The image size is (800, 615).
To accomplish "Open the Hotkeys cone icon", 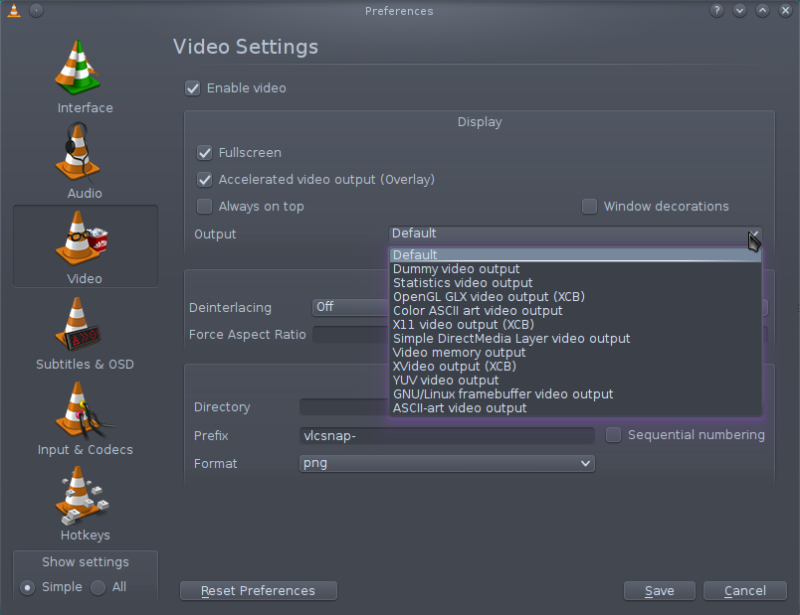I will coord(82,496).
